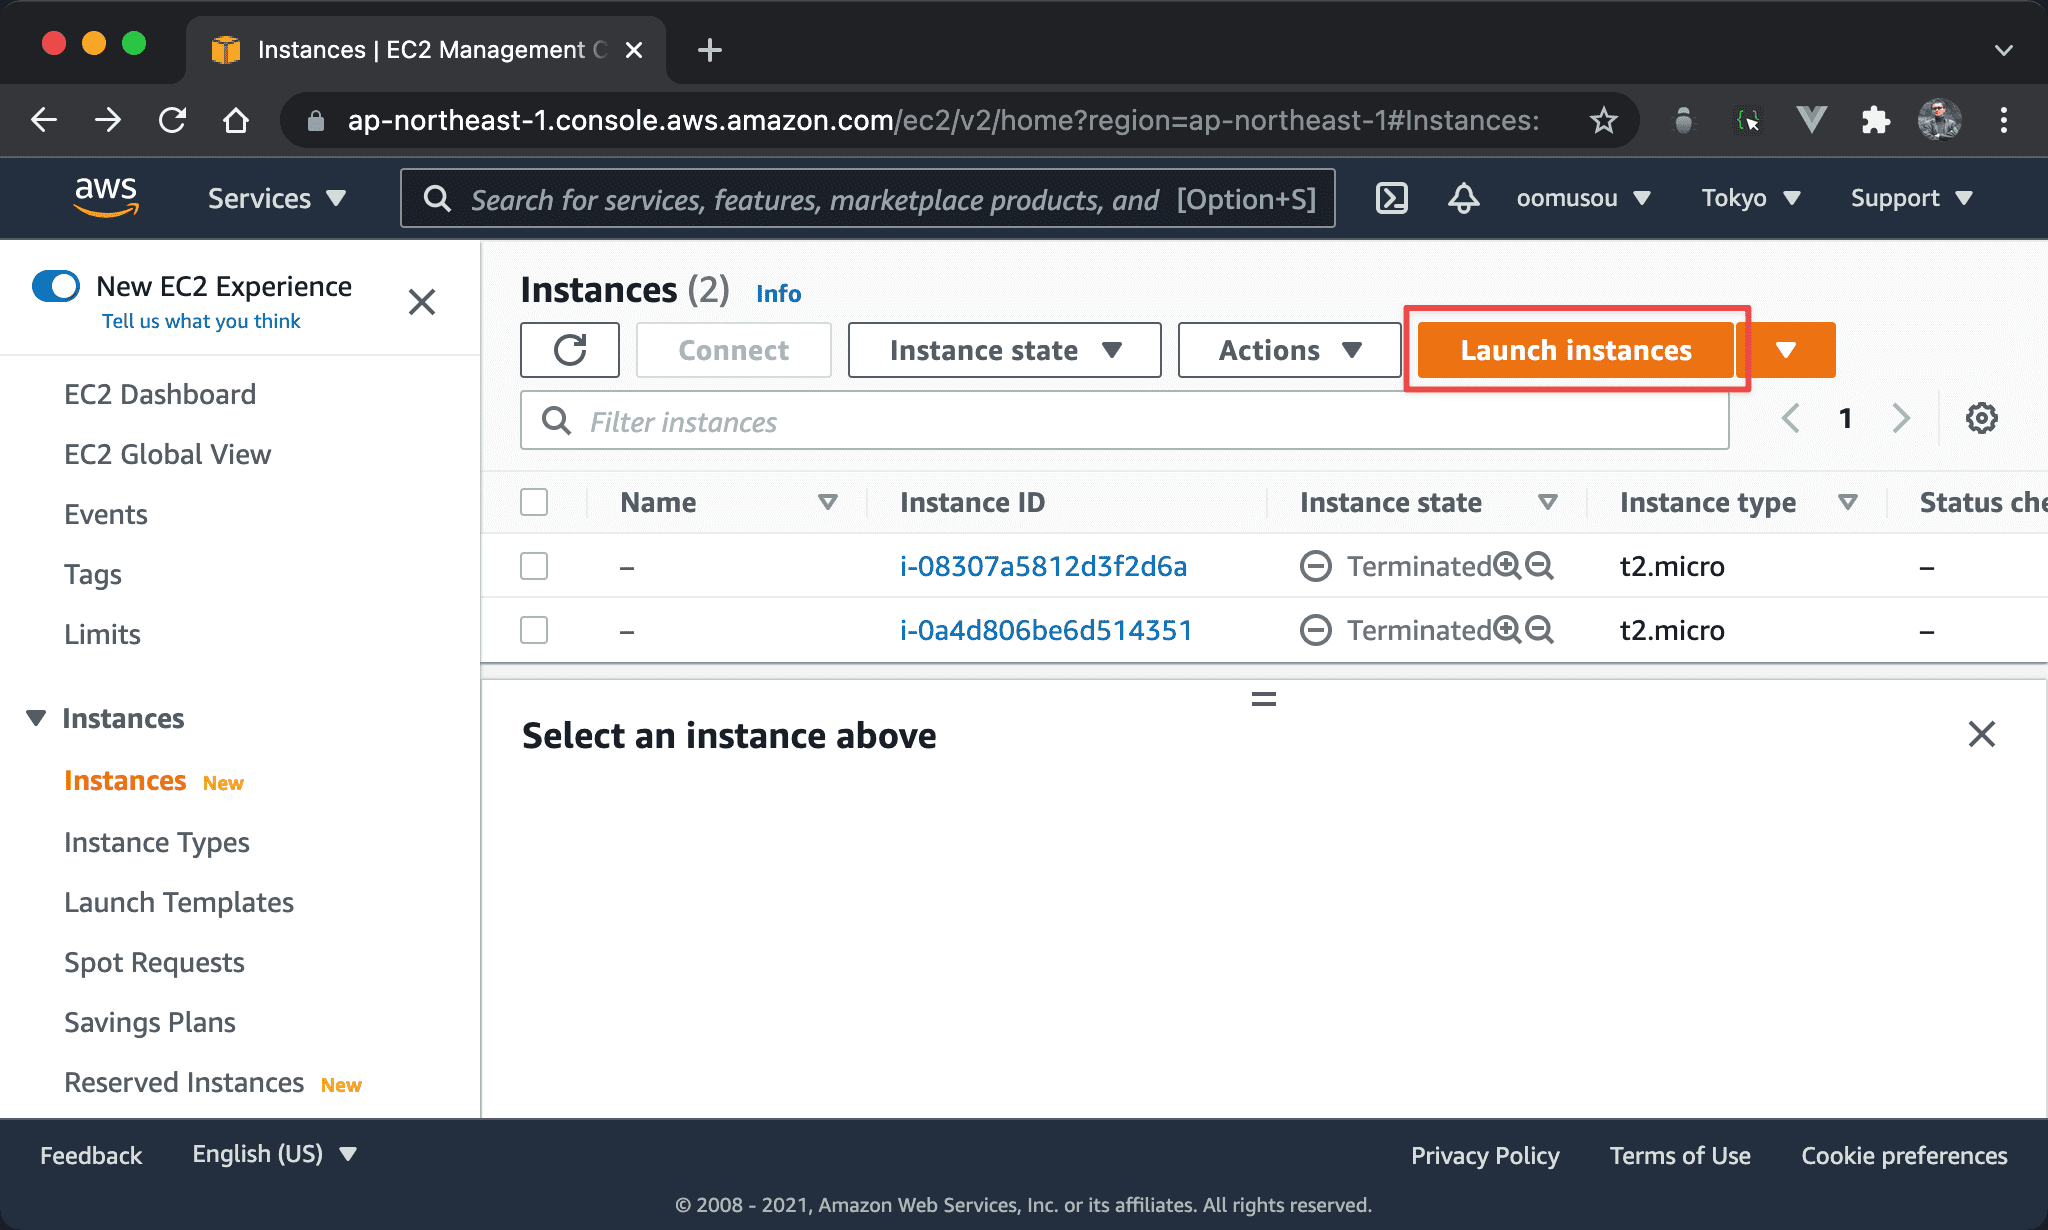Open Launch Templates in sidebar
This screenshot has height=1230, width=2048.
(x=179, y=902)
